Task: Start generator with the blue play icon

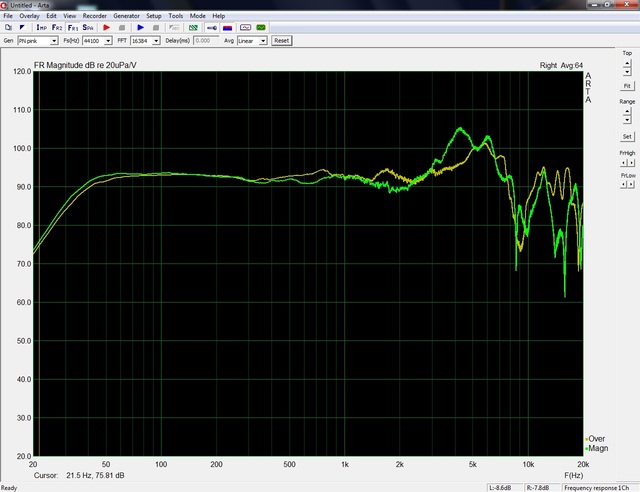Action: point(141,28)
